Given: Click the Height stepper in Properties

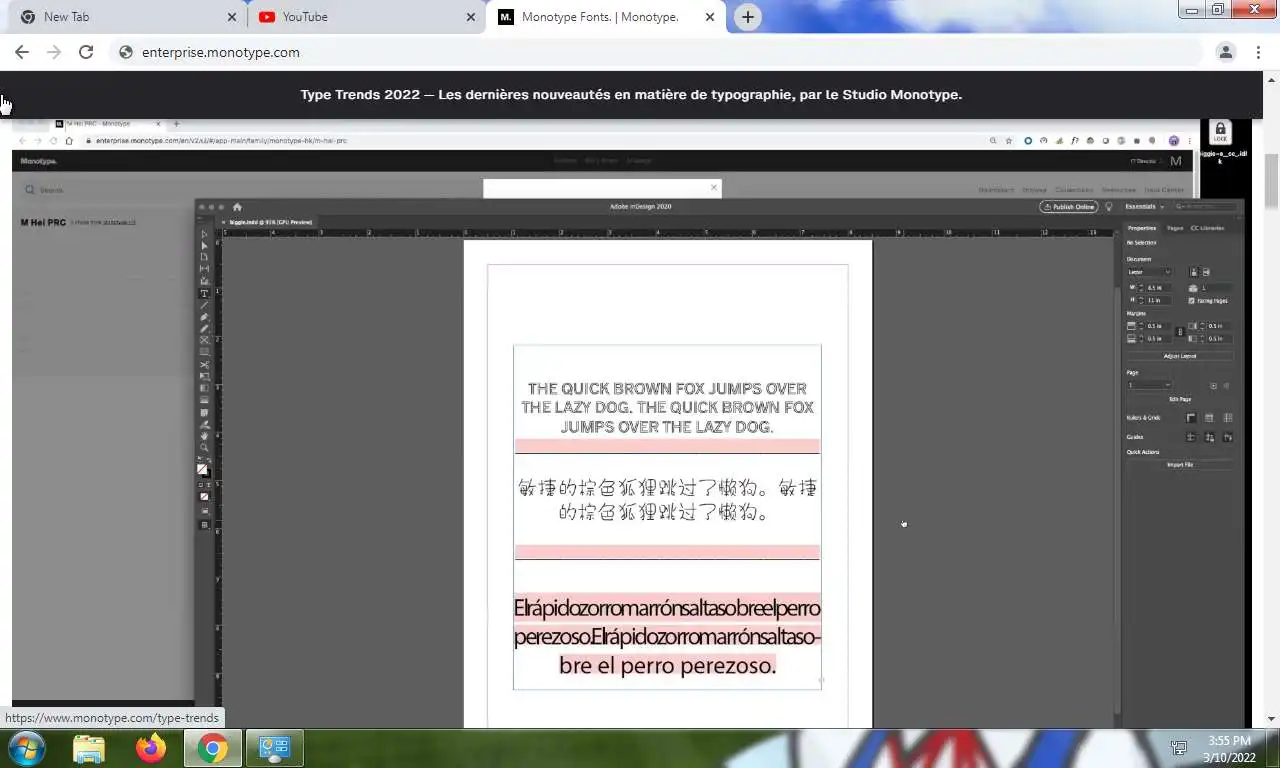Looking at the screenshot, I should pos(1141,300).
